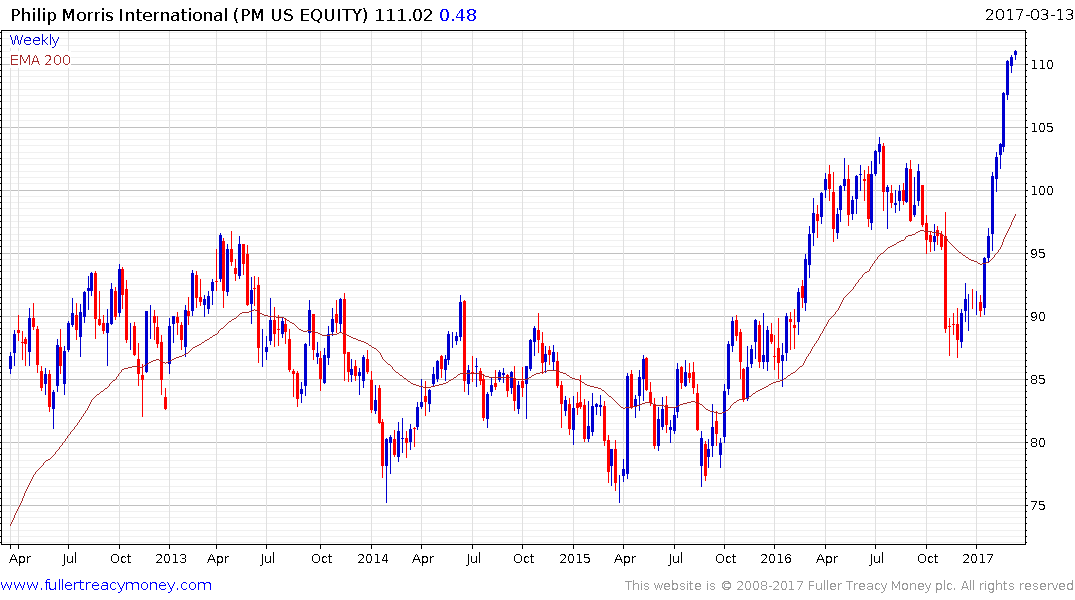Click the 105 price axis label
1075x600 pixels.
[x=1042, y=128]
